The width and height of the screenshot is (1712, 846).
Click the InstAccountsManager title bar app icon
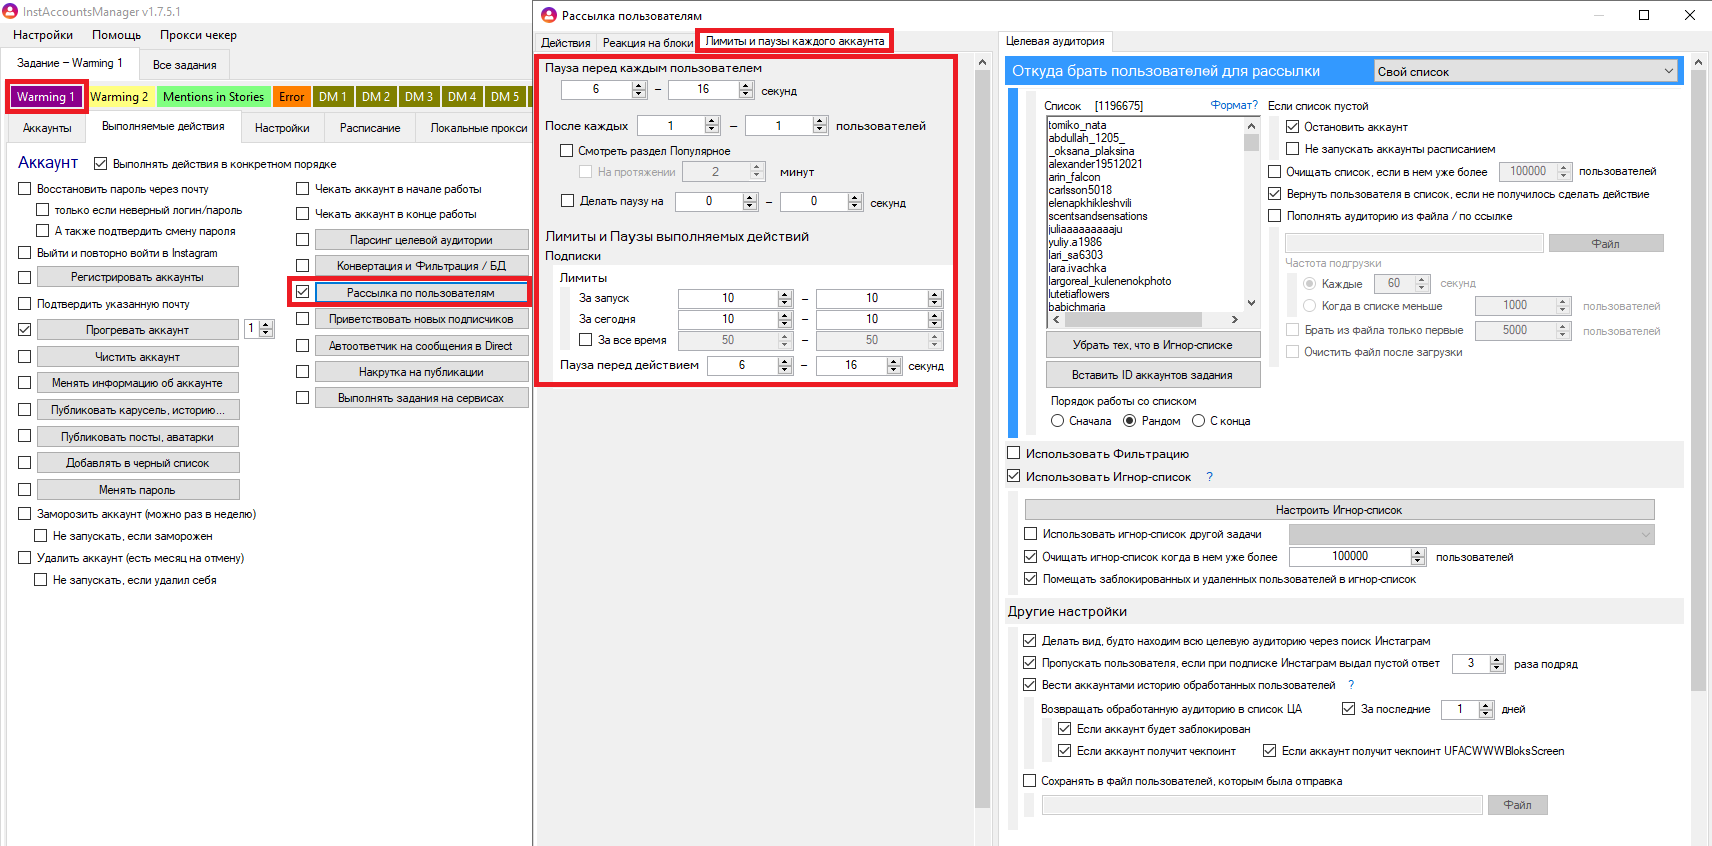[x=10, y=11]
